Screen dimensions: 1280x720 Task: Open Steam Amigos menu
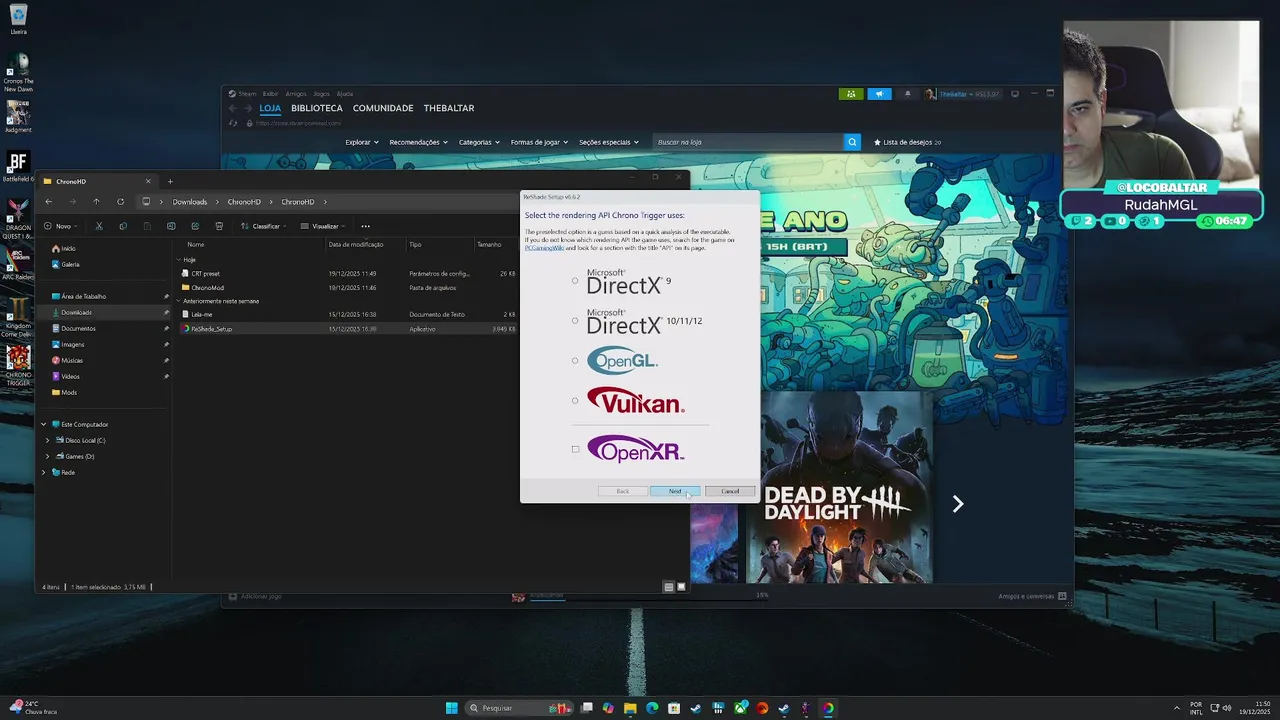pyautogui.click(x=296, y=94)
